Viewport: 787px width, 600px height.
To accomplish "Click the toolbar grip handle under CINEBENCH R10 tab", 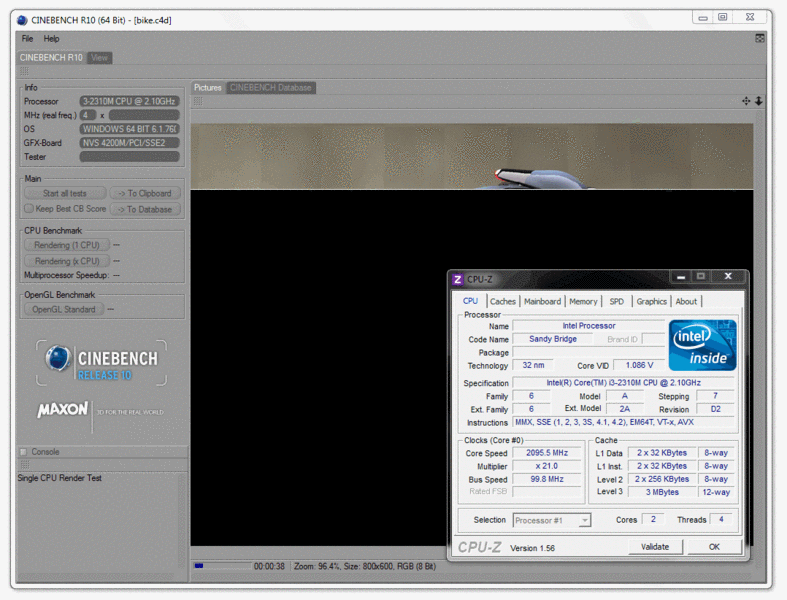I will [24, 71].
